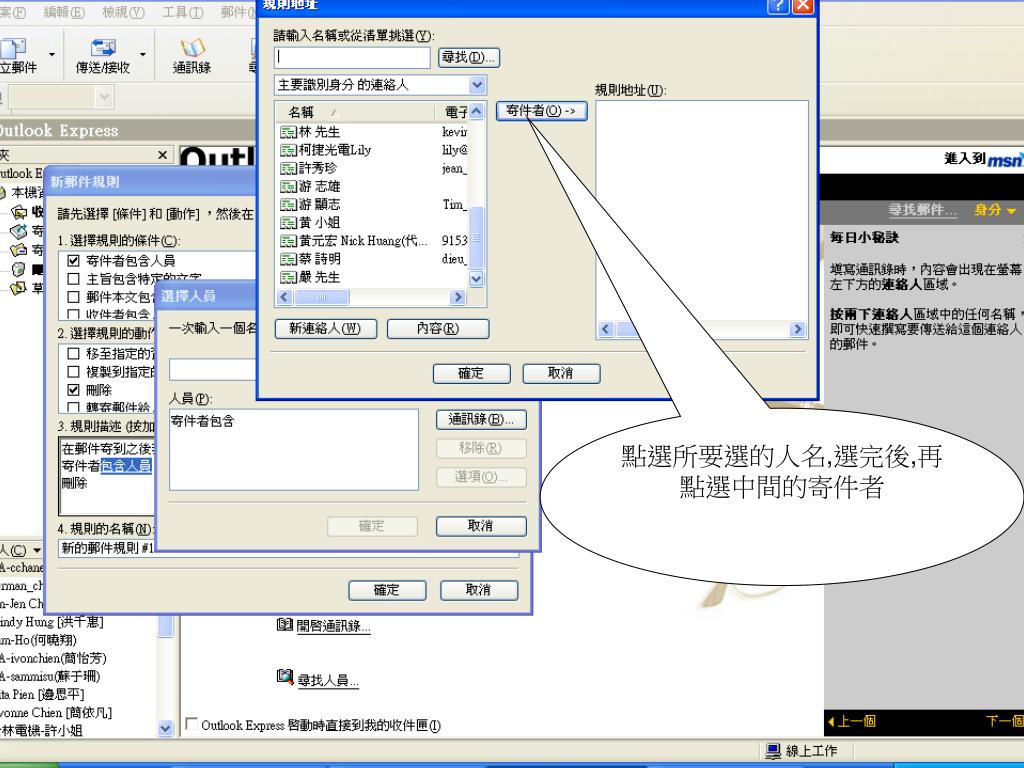This screenshot has height=768, width=1024.
Task: Uncheck the 刪除 action checkbox
Action: [74, 390]
